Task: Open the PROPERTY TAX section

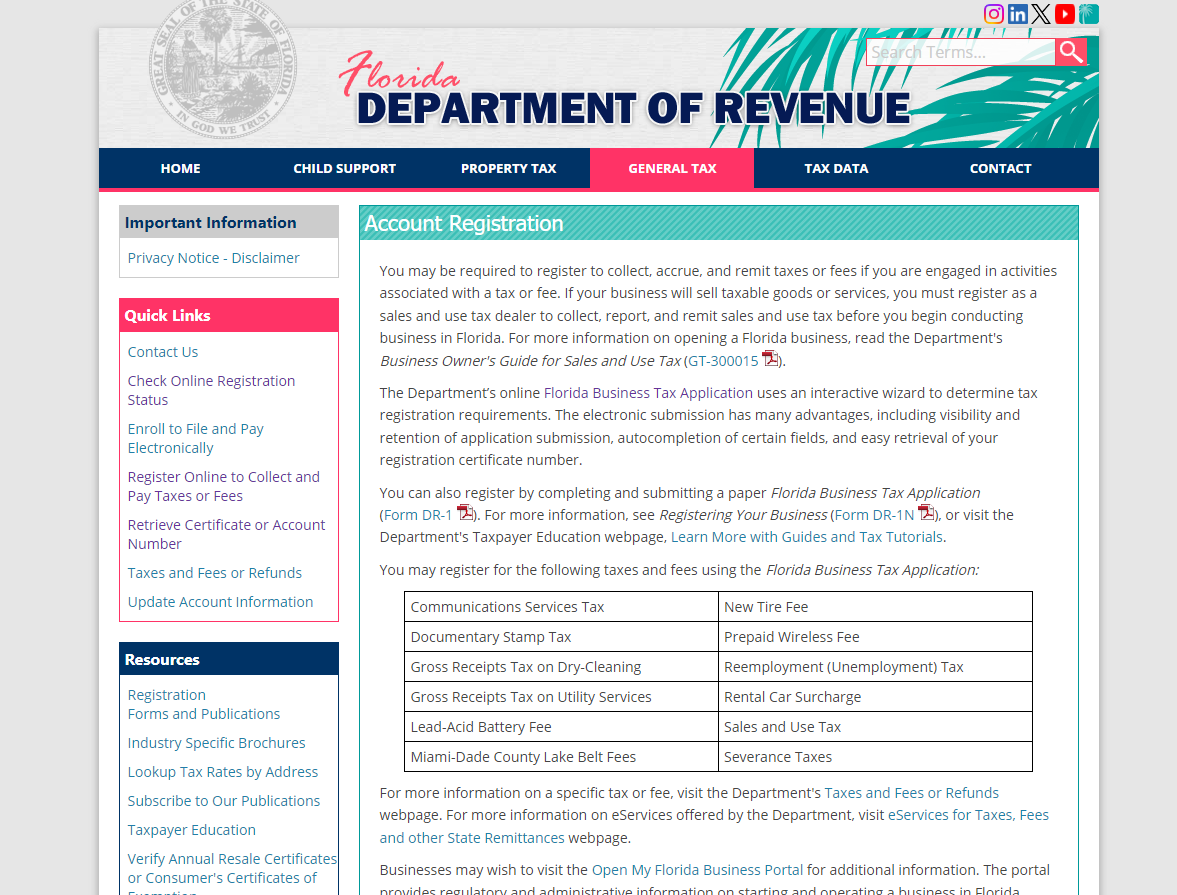Action: click(x=509, y=168)
